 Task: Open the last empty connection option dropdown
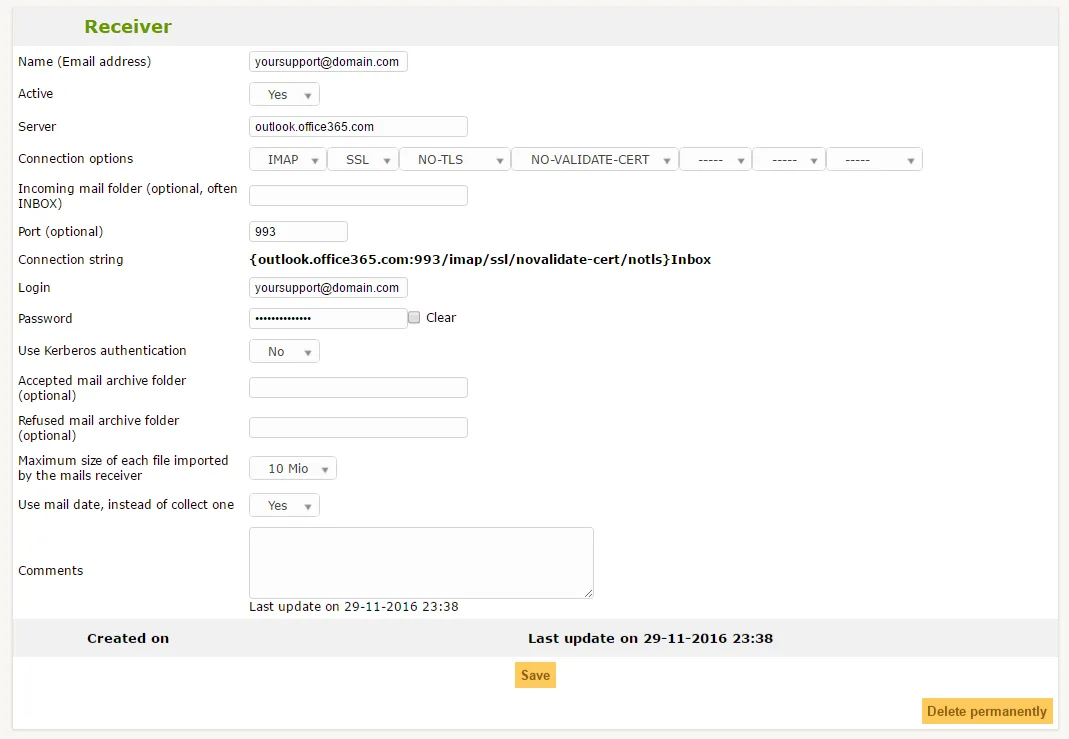874,159
